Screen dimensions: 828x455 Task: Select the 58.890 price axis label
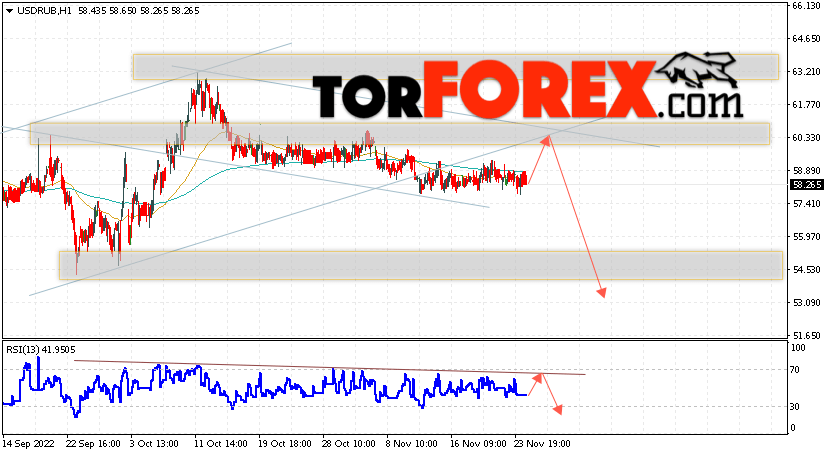pos(806,170)
